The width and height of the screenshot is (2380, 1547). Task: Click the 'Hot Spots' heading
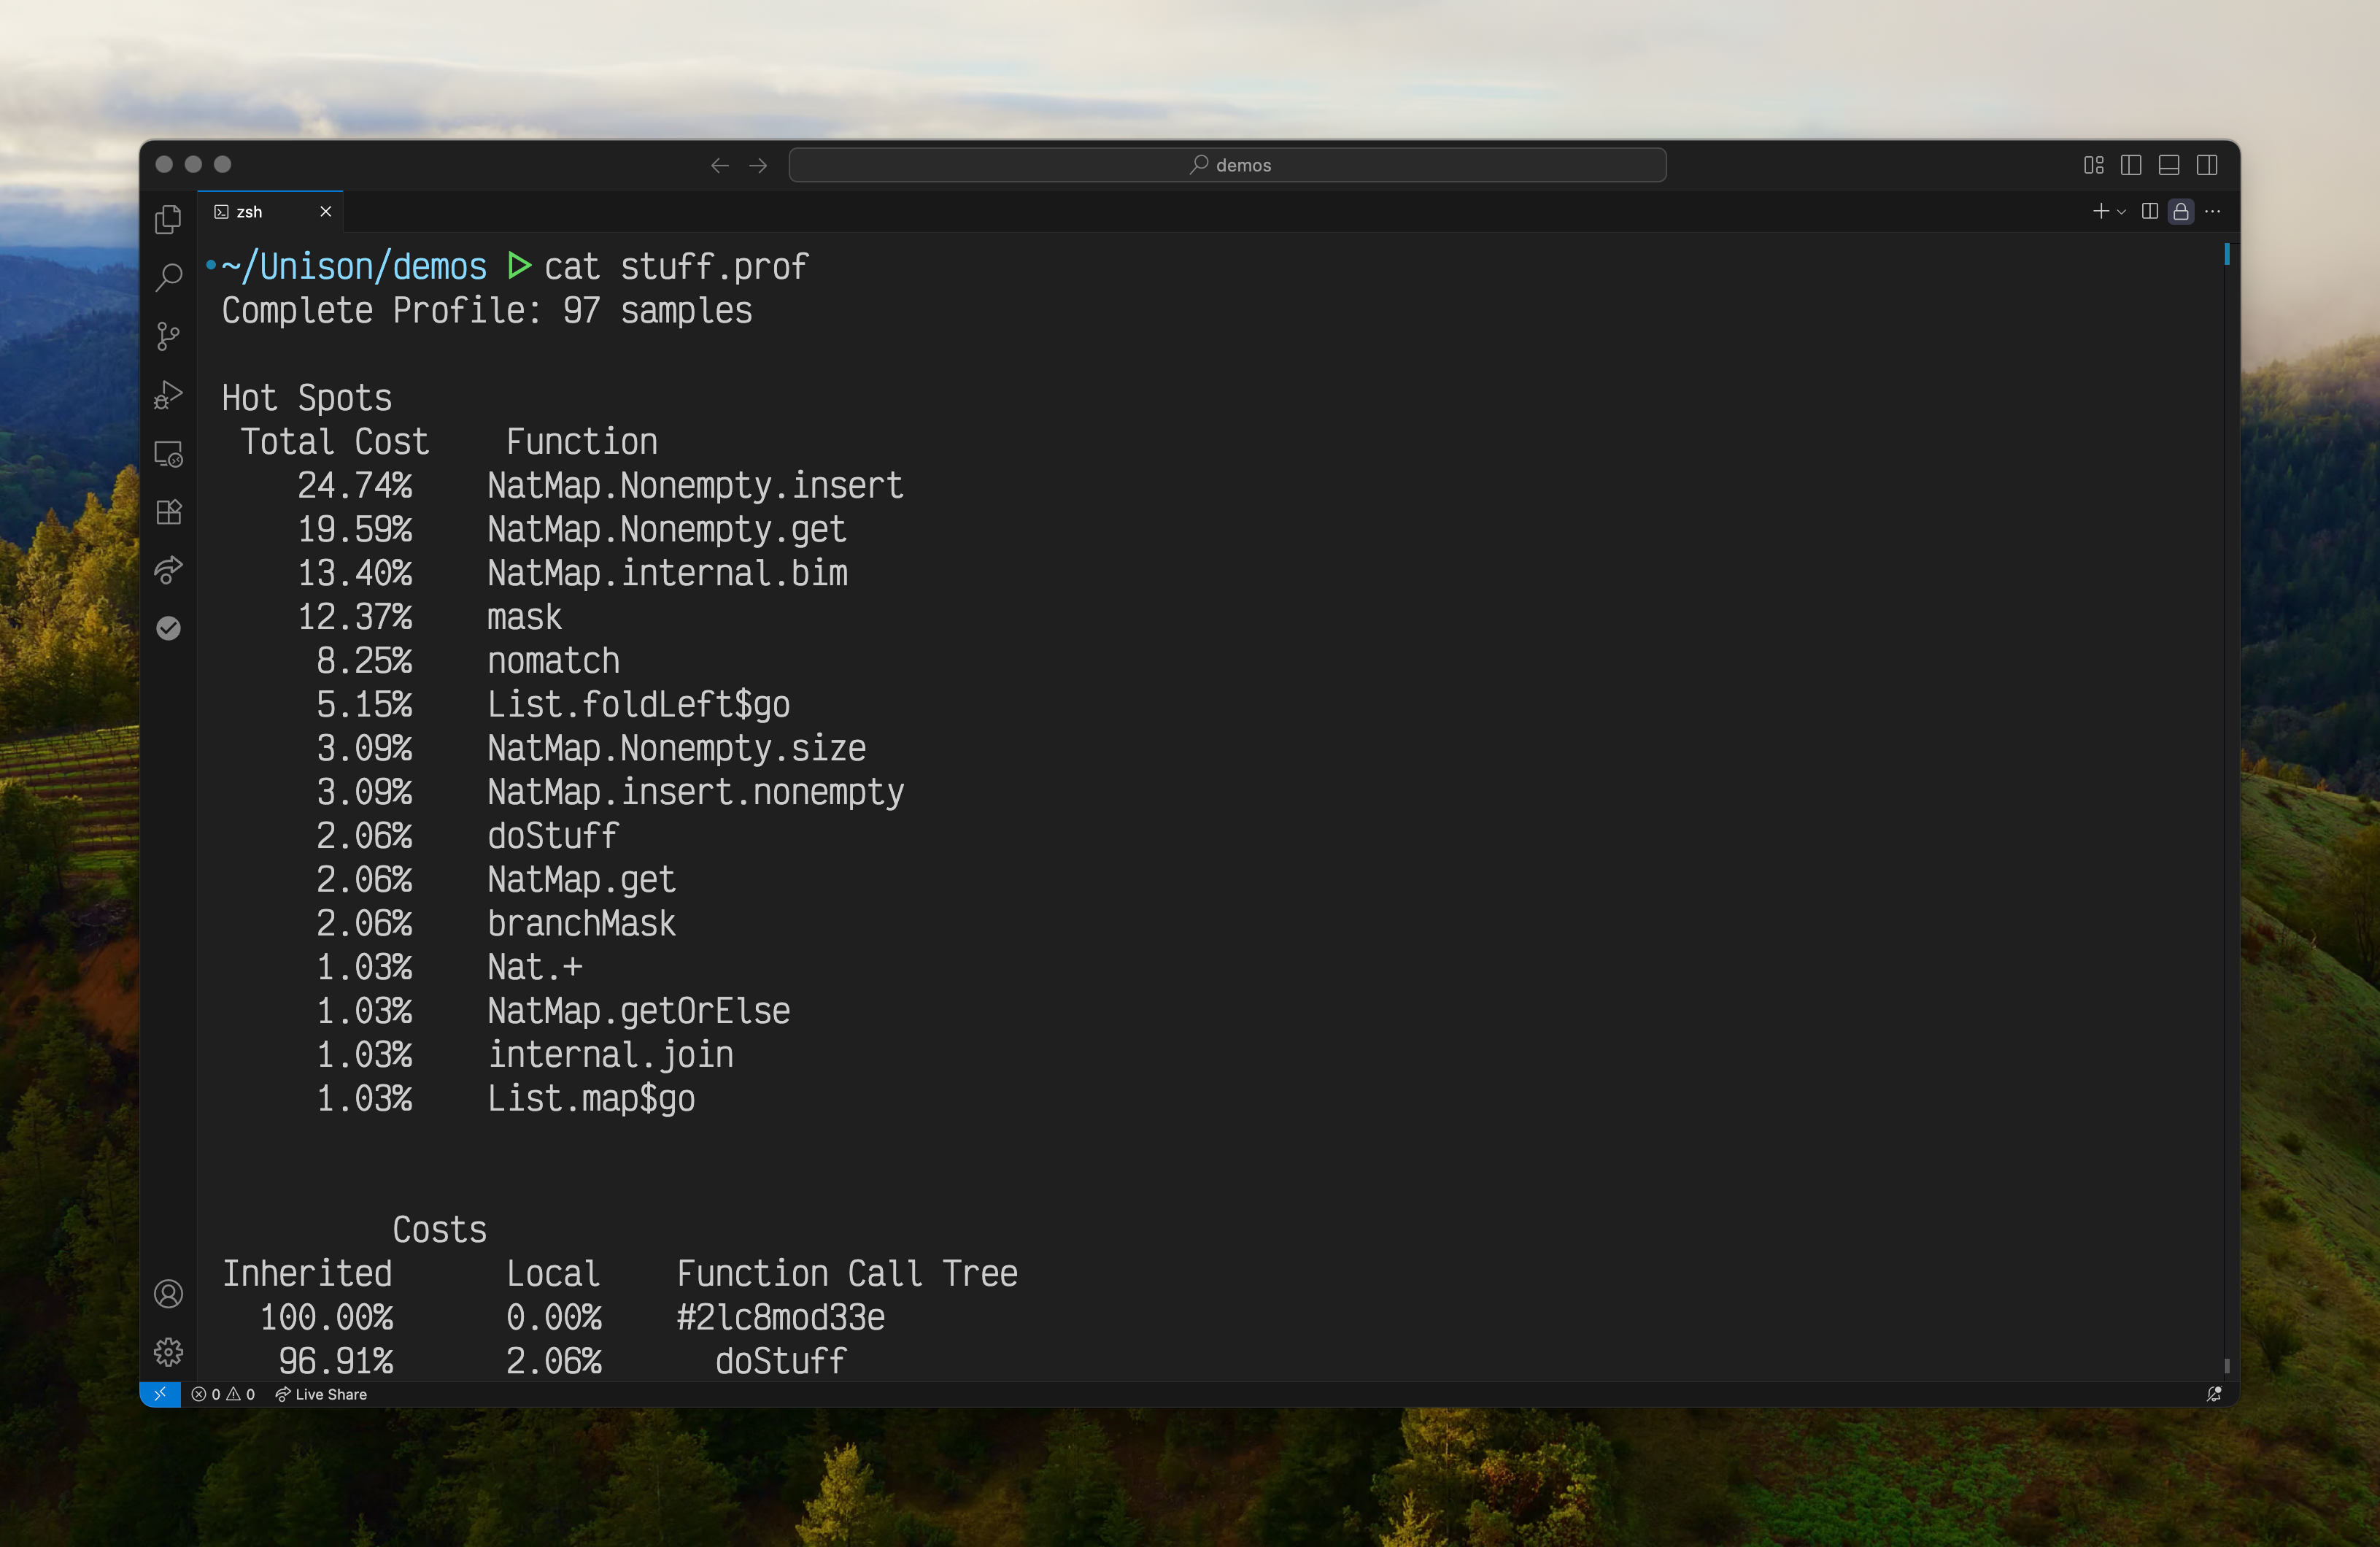[x=307, y=398]
